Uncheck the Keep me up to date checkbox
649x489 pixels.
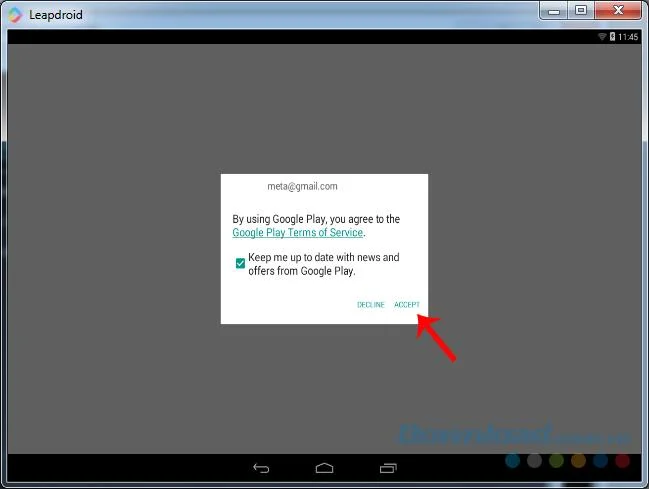[240, 263]
